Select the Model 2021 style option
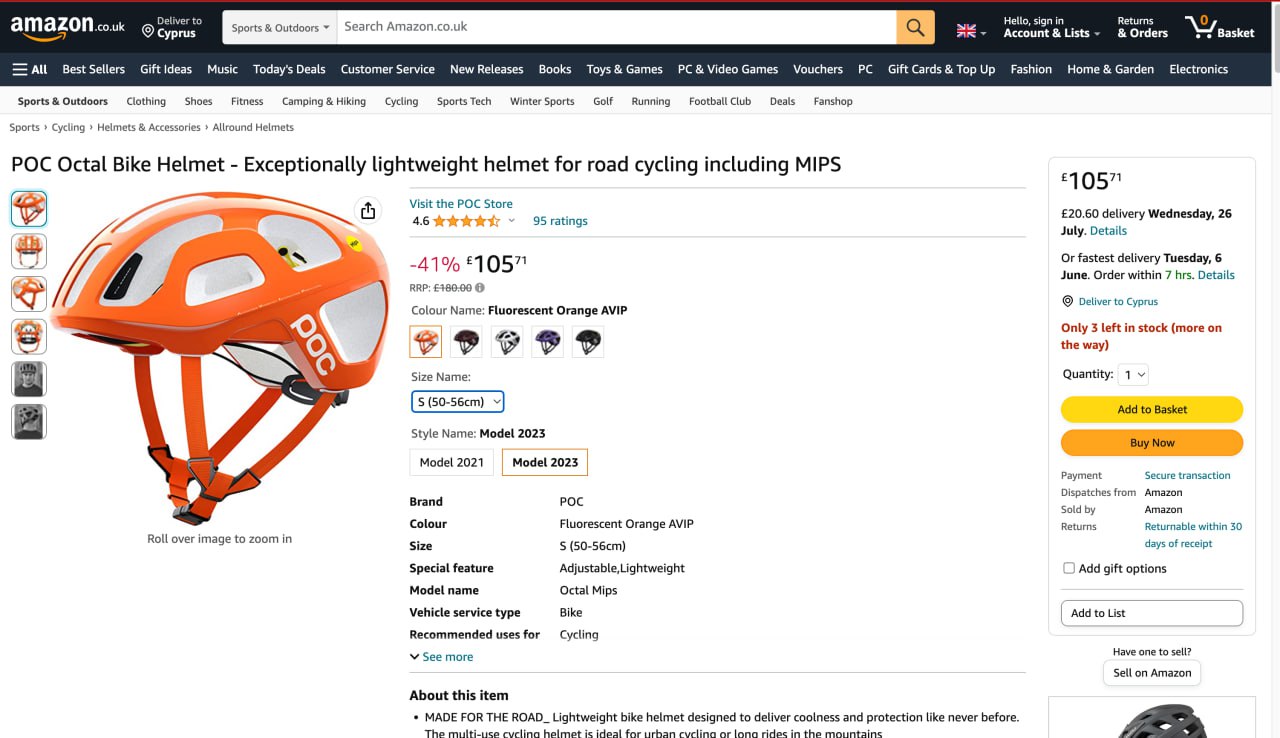The height and width of the screenshot is (738, 1280). point(451,462)
